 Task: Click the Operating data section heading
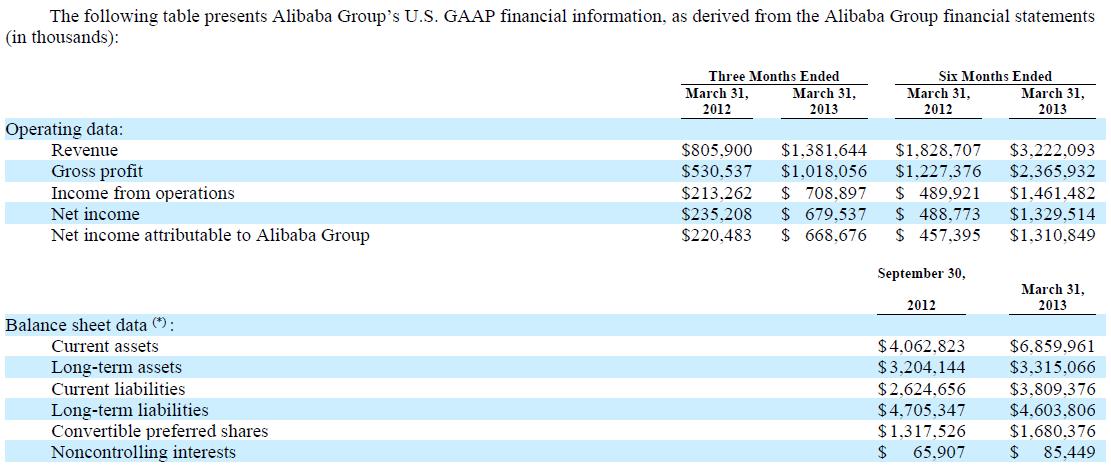tap(65, 129)
